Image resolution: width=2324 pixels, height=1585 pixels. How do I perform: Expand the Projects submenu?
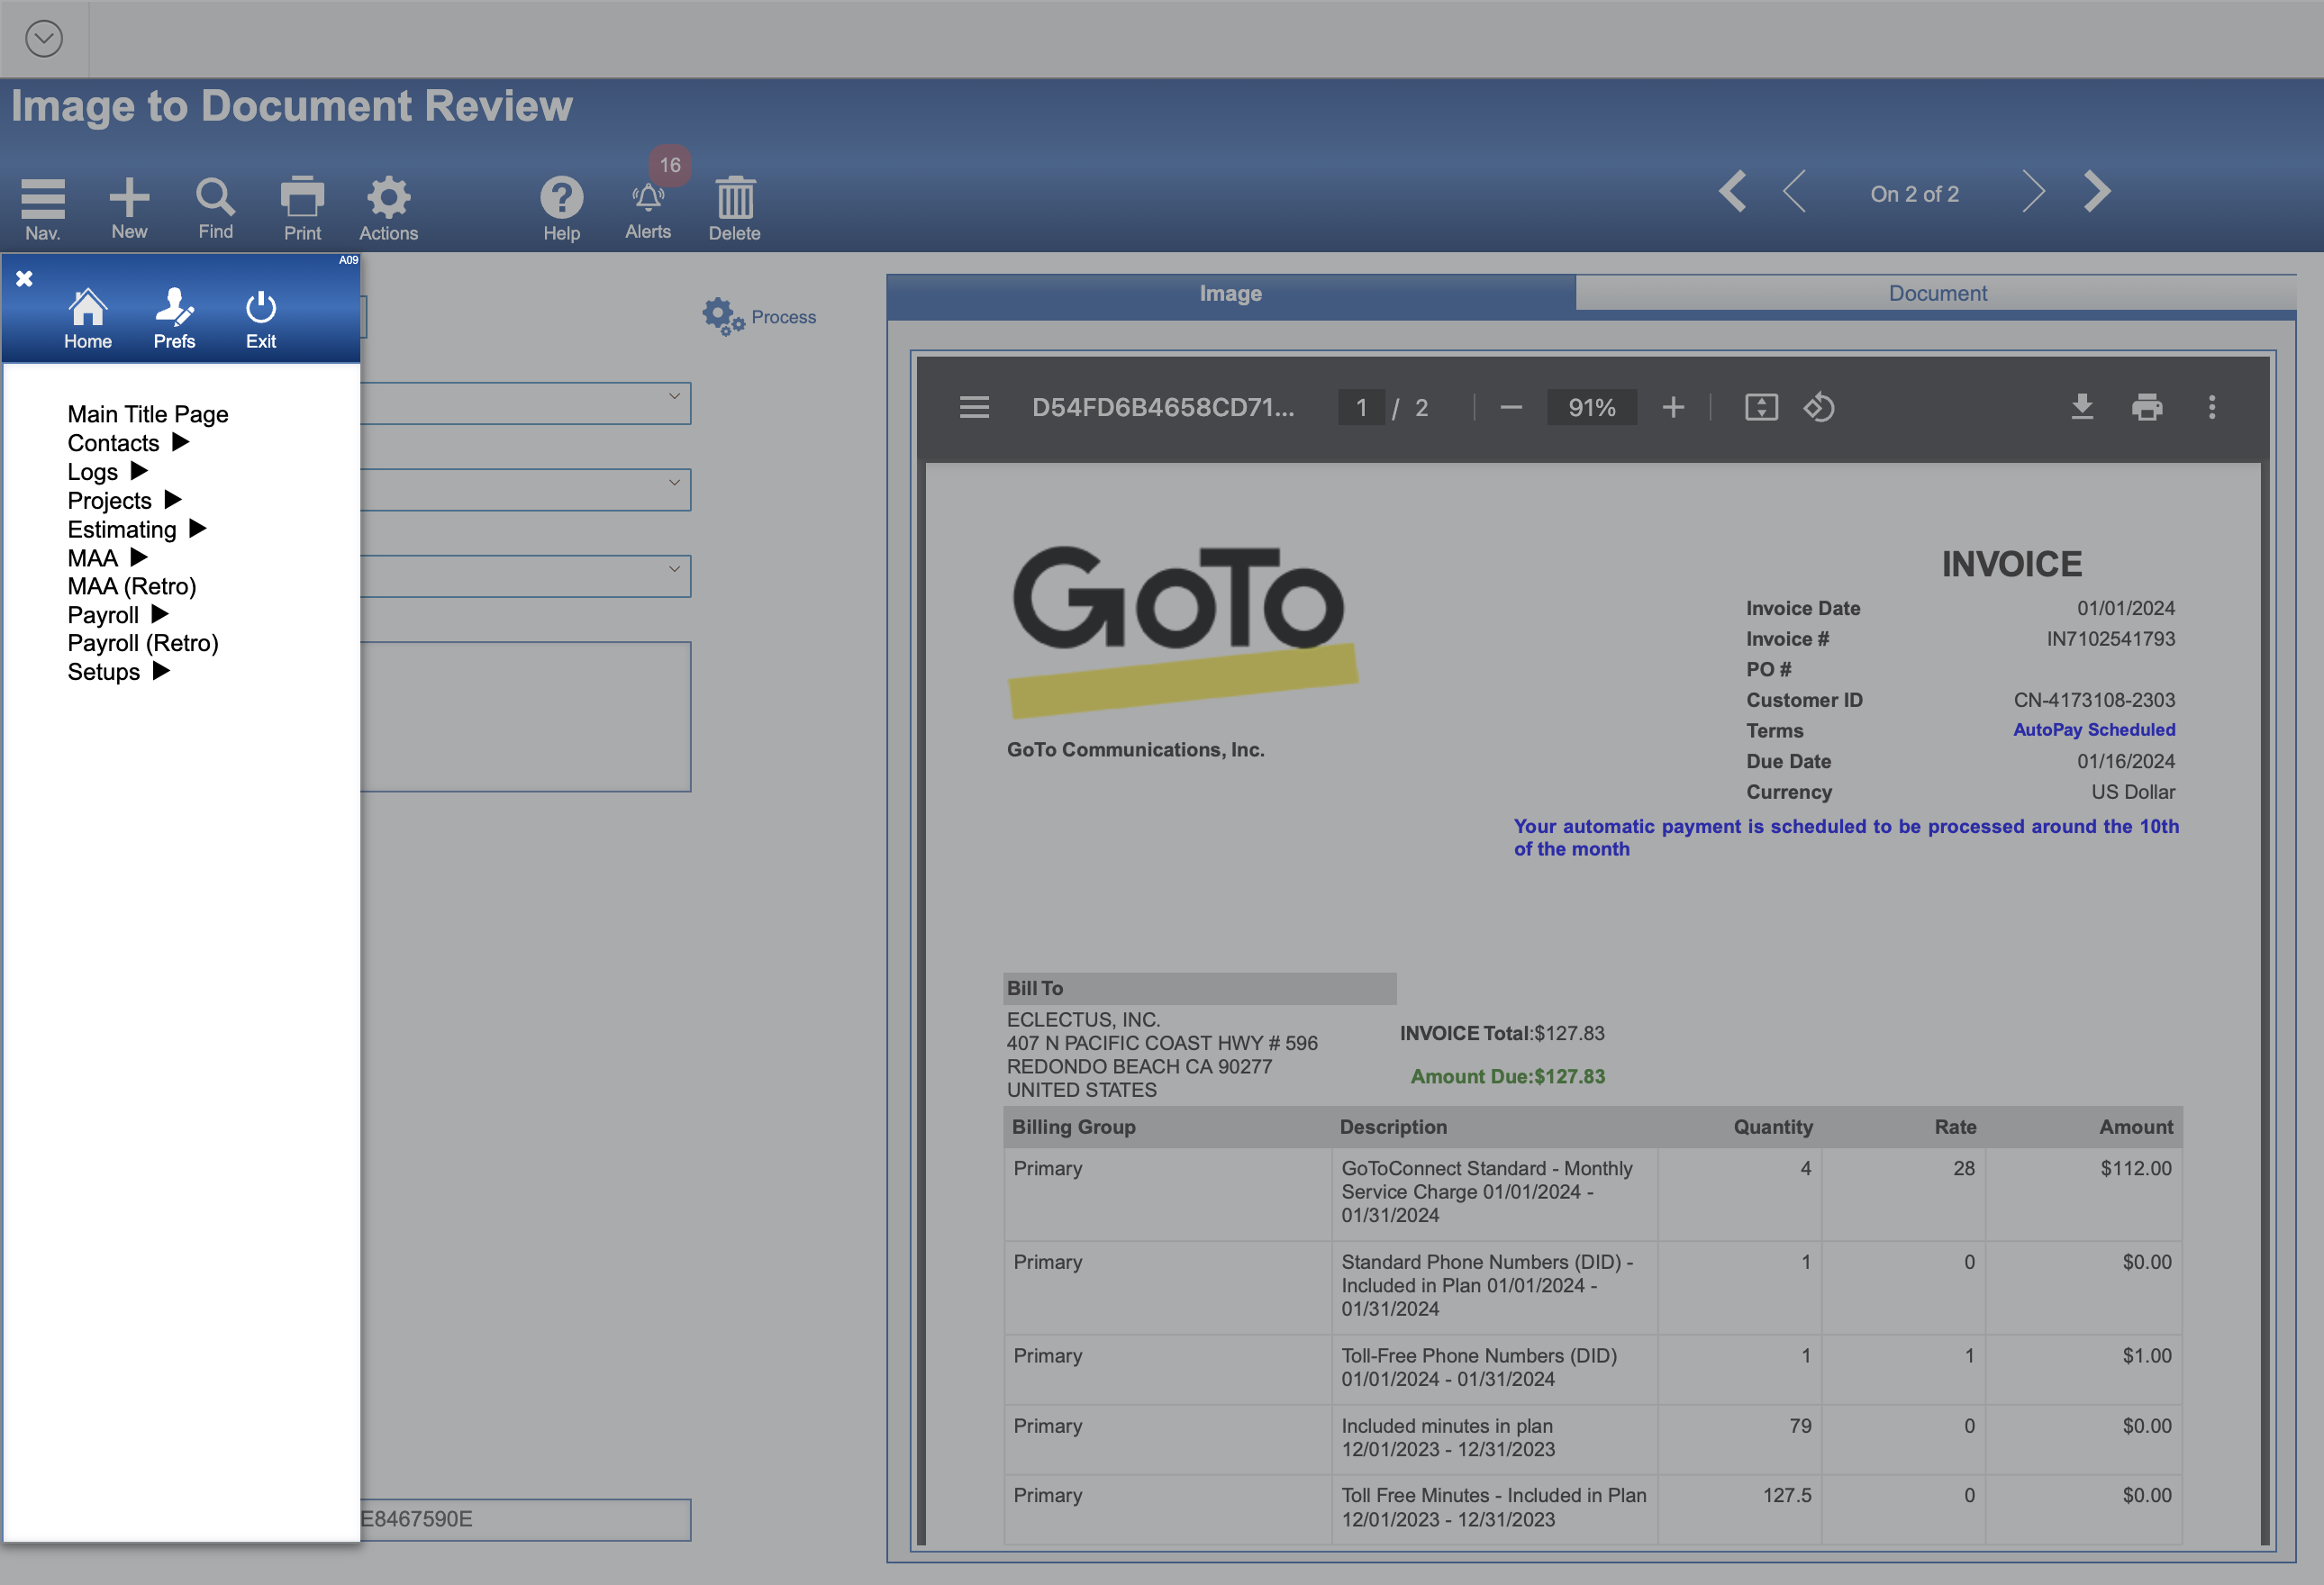tap(125, 500)
